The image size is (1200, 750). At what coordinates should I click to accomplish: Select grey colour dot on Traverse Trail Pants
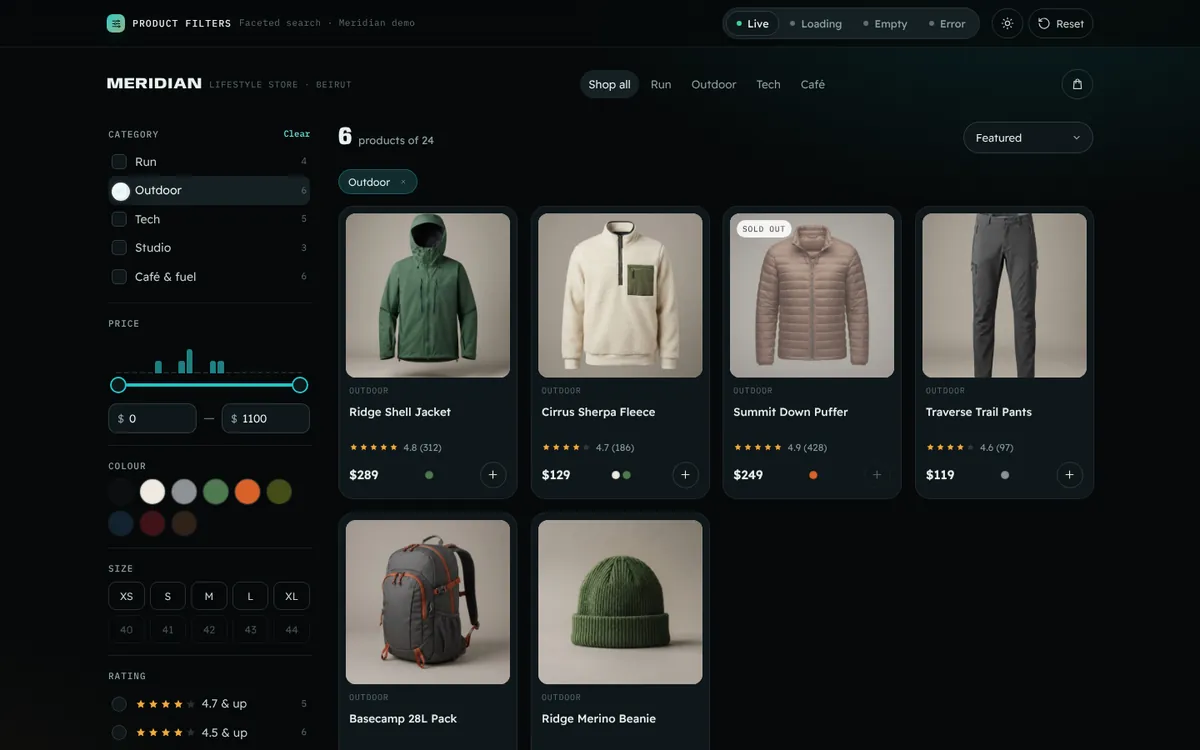(x=1005, y=475)
